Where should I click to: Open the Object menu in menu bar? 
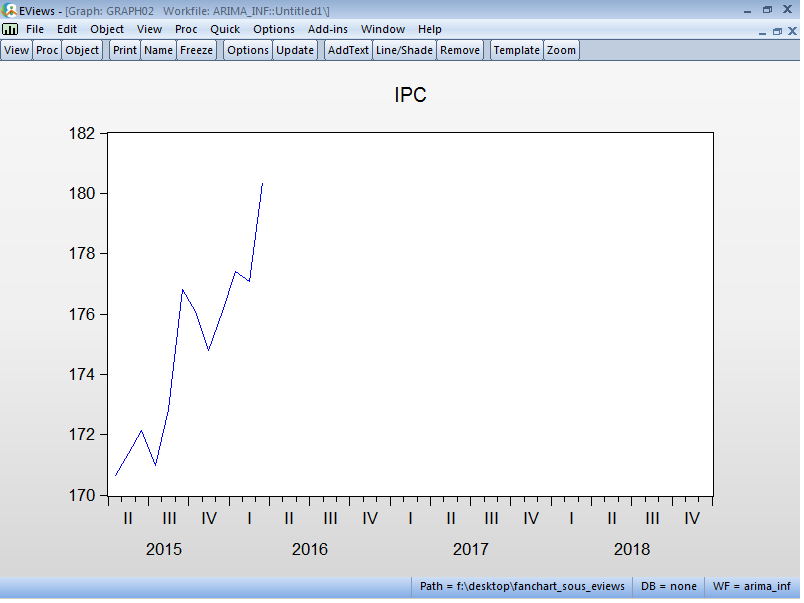pyautogui.click(x=107, y=29)
